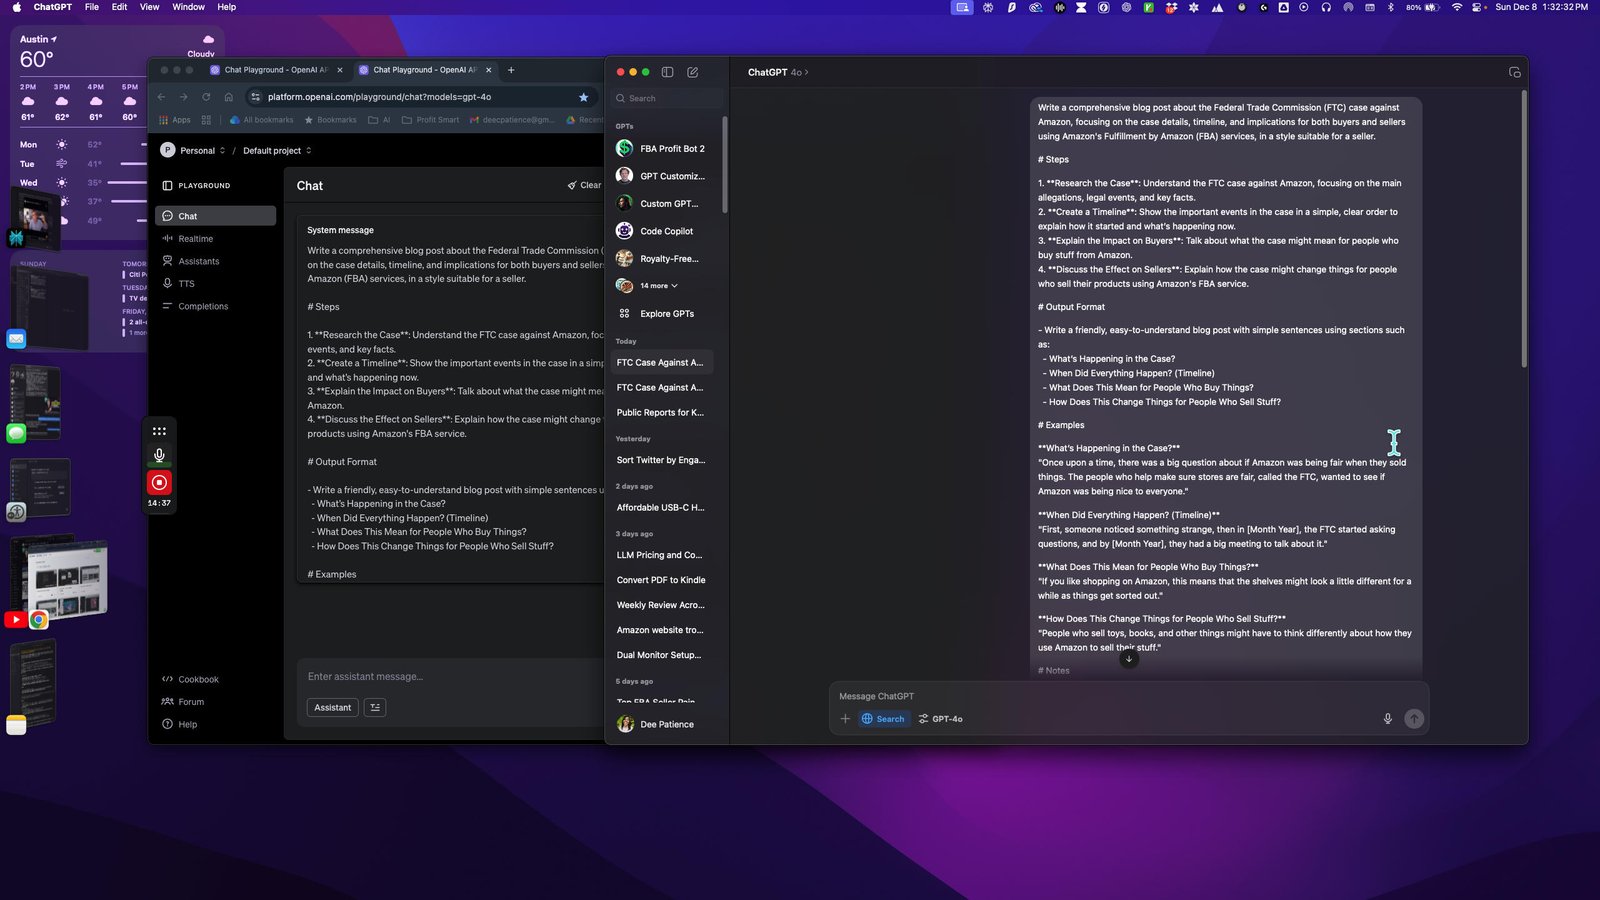This screenshot has width=1600, height=900.
Task: Toggle the Assistant role button in Playground
Action: [333, 707]
